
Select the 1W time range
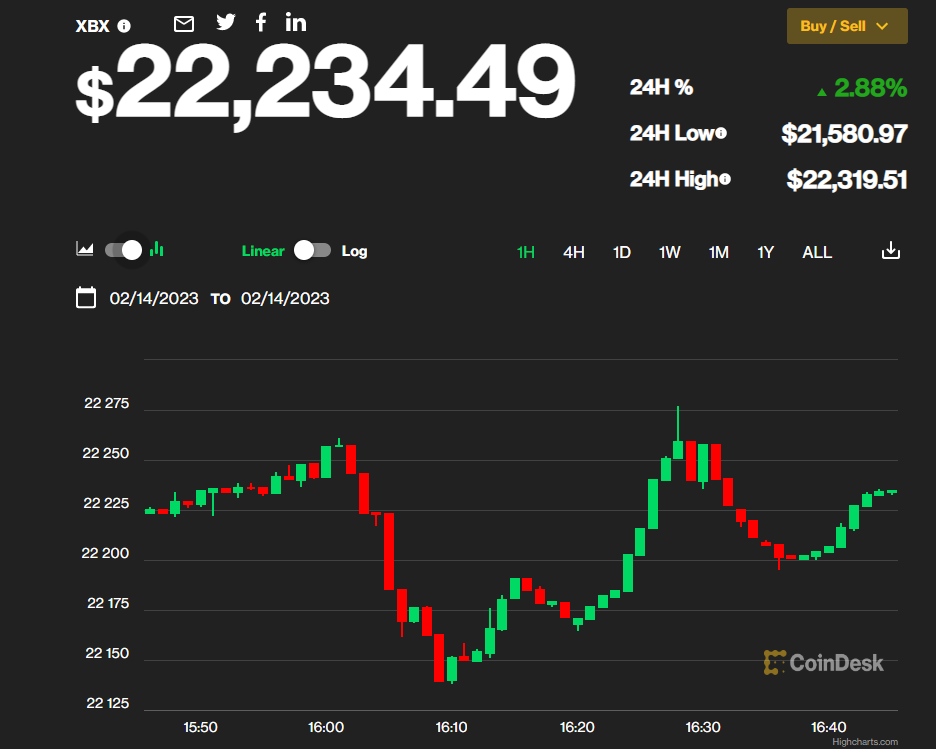669,252
